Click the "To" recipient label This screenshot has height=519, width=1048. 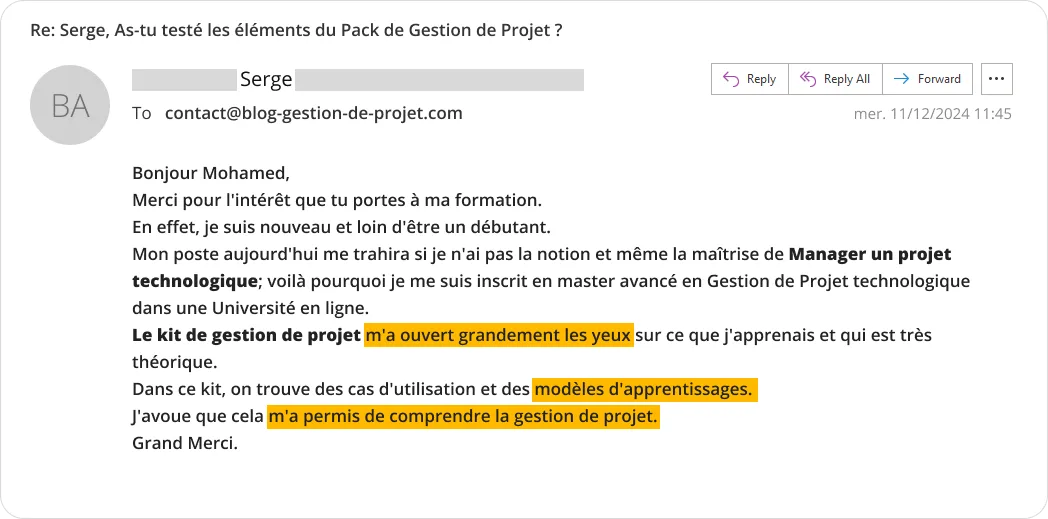(142, 114)
